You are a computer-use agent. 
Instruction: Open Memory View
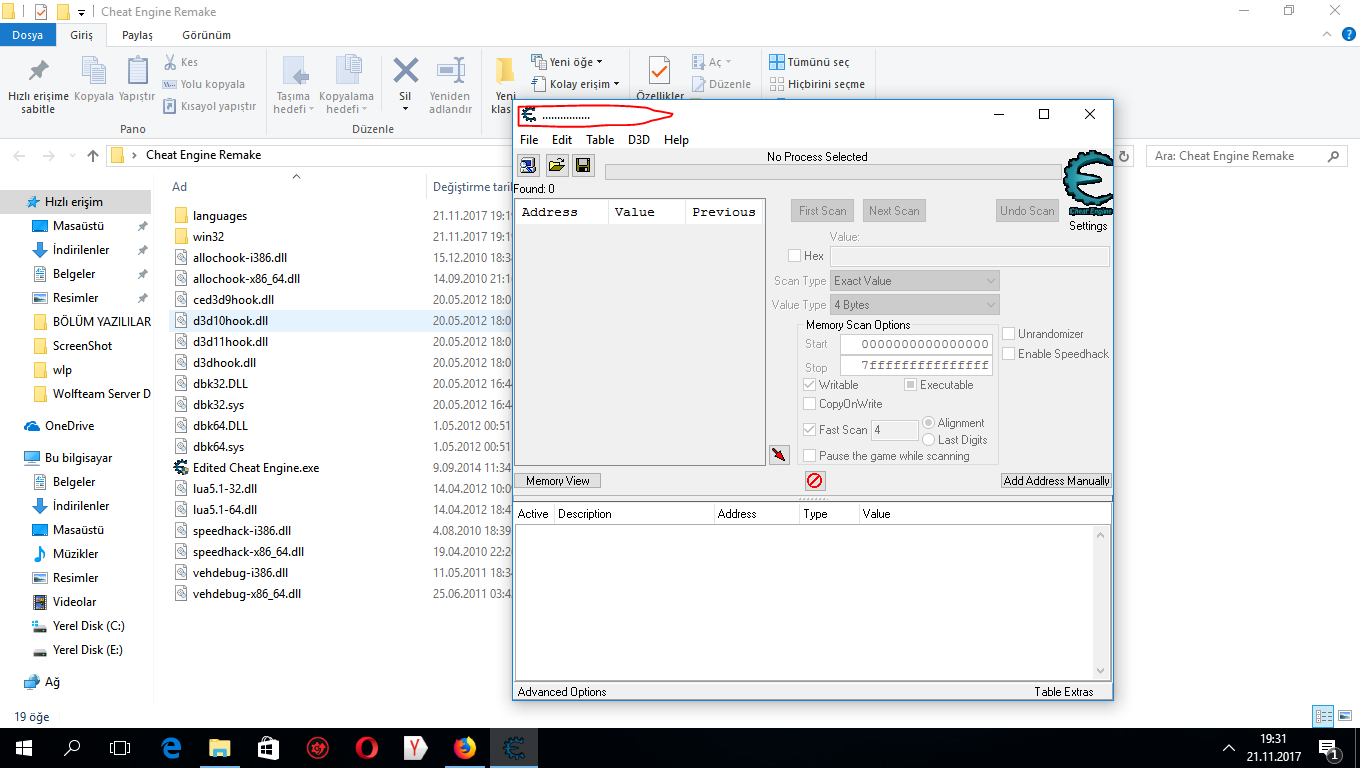pos(558,481)
